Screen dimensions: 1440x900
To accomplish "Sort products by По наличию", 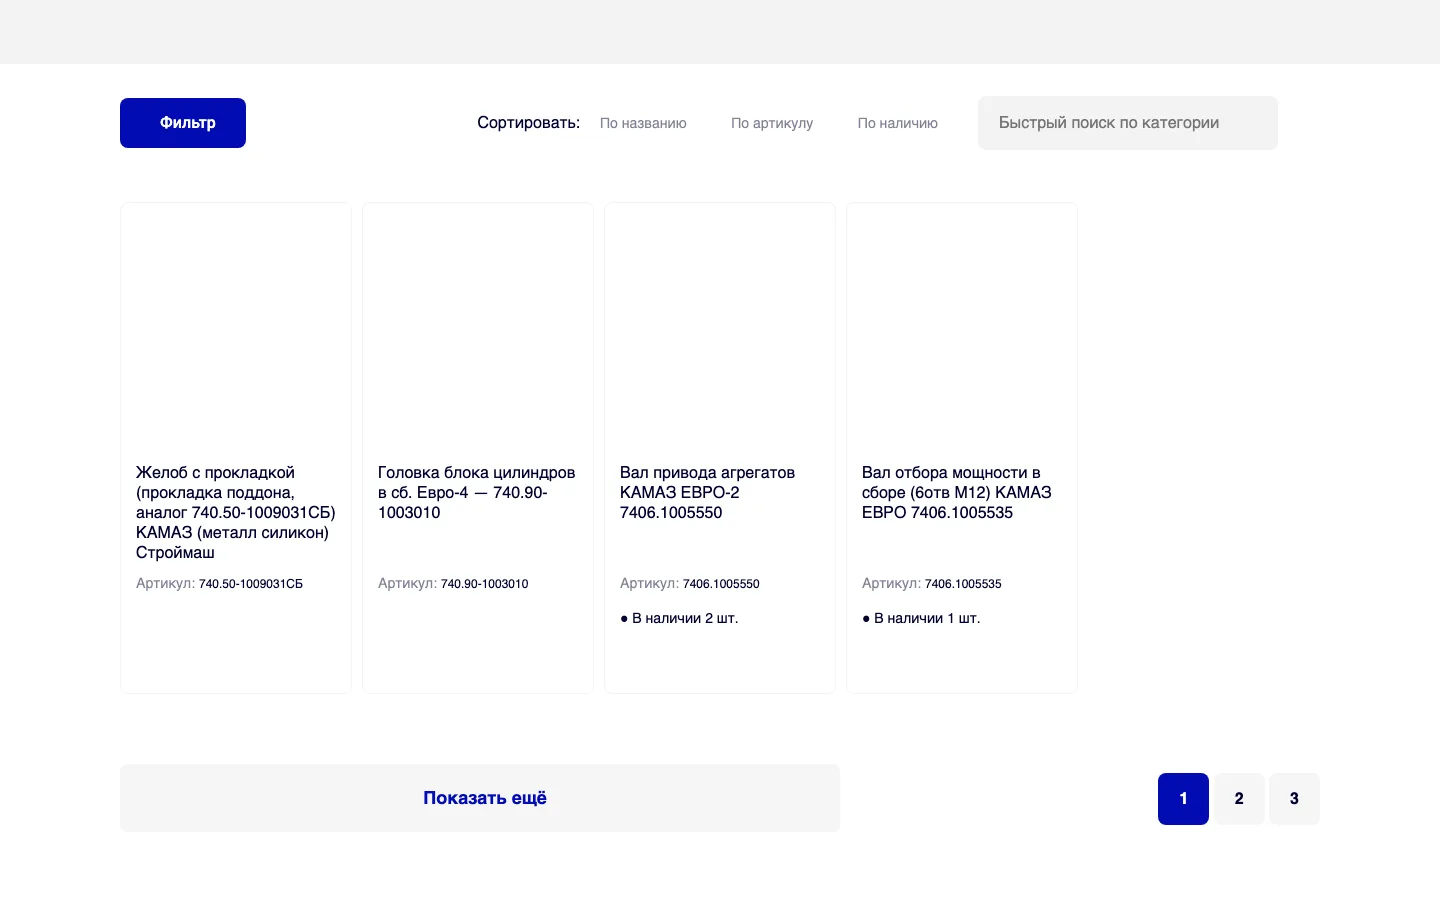I will (897, 123).
